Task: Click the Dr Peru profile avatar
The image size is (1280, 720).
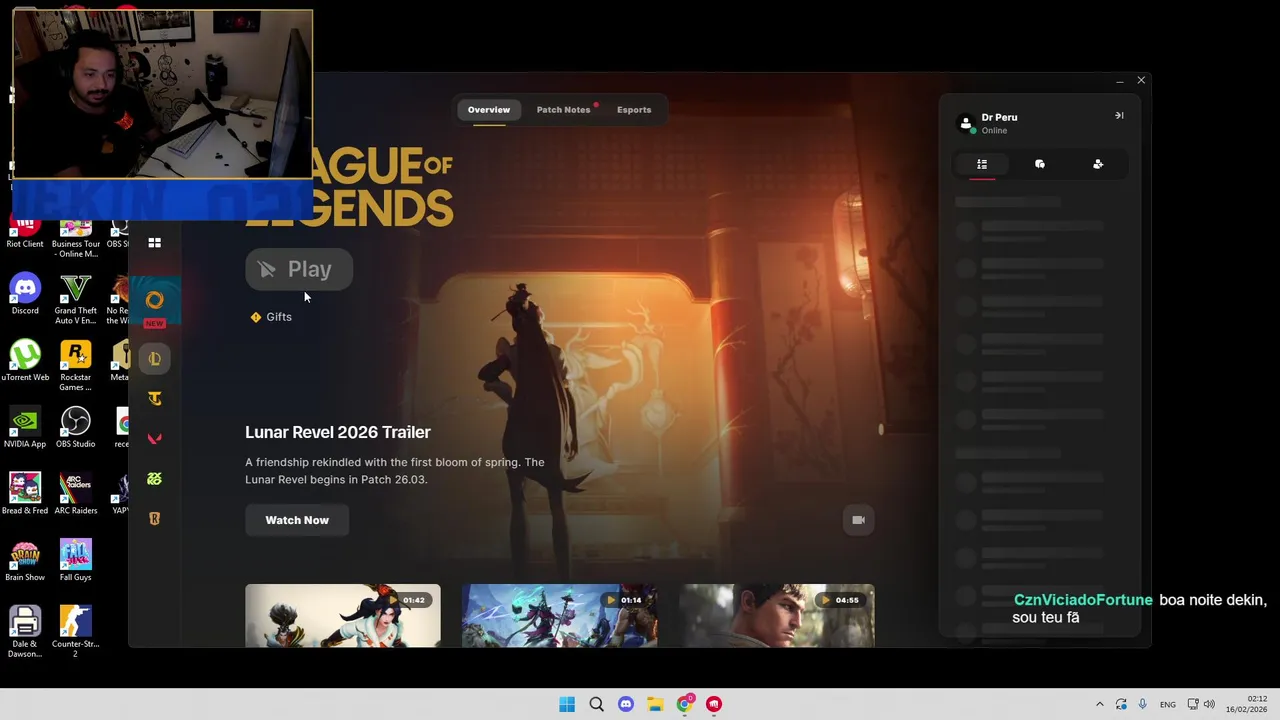Action: 966,123
